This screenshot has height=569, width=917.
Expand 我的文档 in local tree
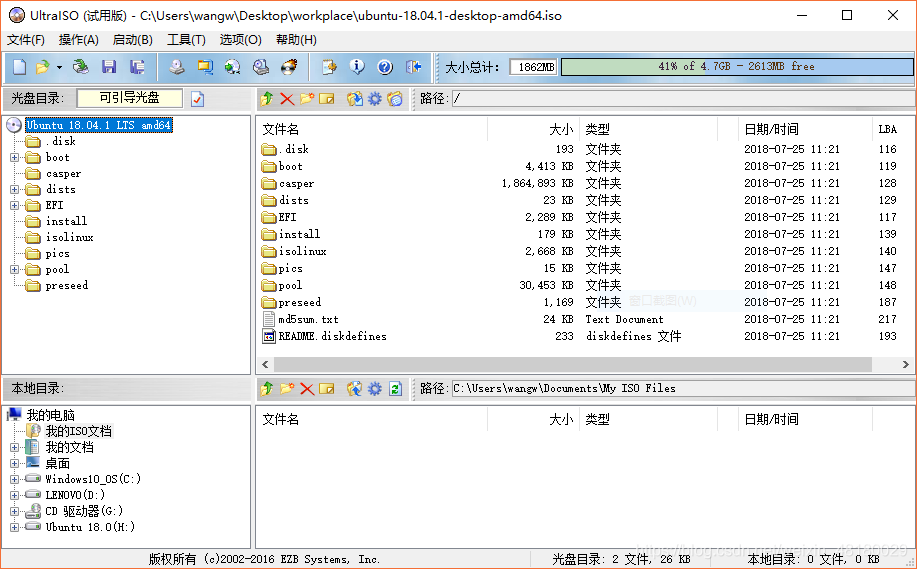pos(15,447)
